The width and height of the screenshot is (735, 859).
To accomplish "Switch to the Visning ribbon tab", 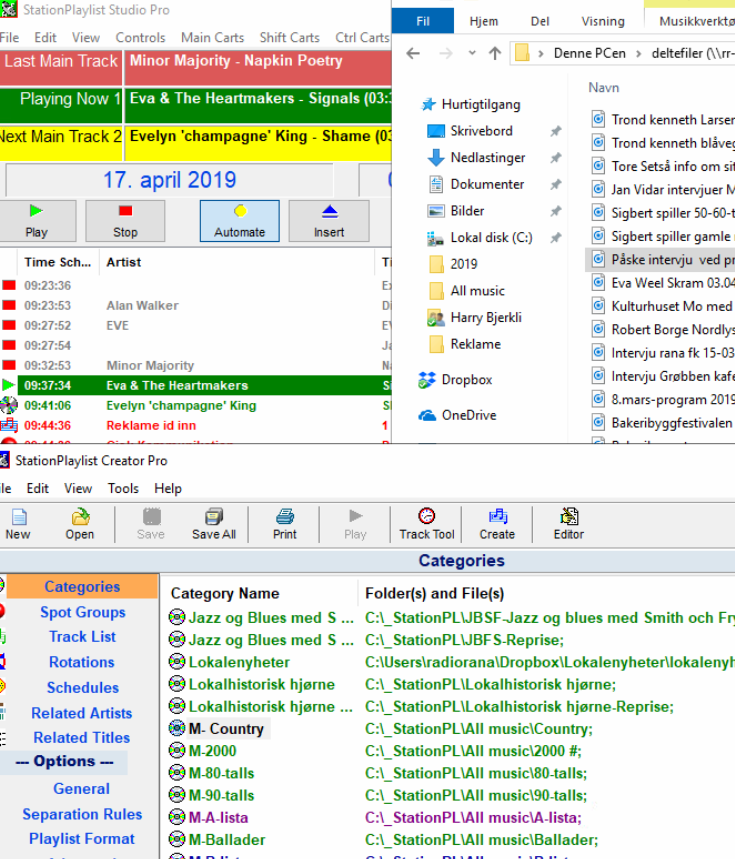I will [x=603, y=21].
